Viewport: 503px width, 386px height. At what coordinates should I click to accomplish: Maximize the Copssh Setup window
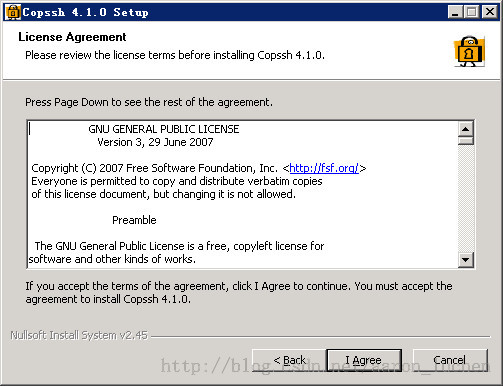click(472, 12)
